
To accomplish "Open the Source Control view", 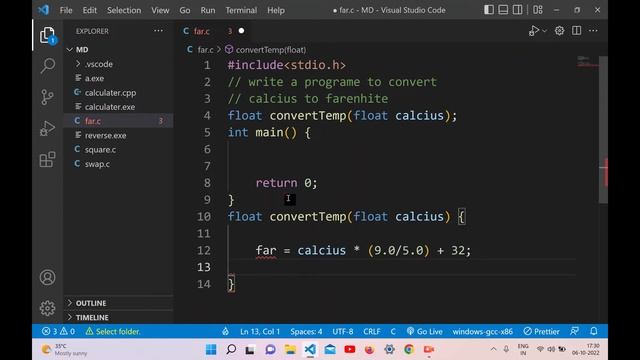I will pyautogui.click(x=47, y=97).
